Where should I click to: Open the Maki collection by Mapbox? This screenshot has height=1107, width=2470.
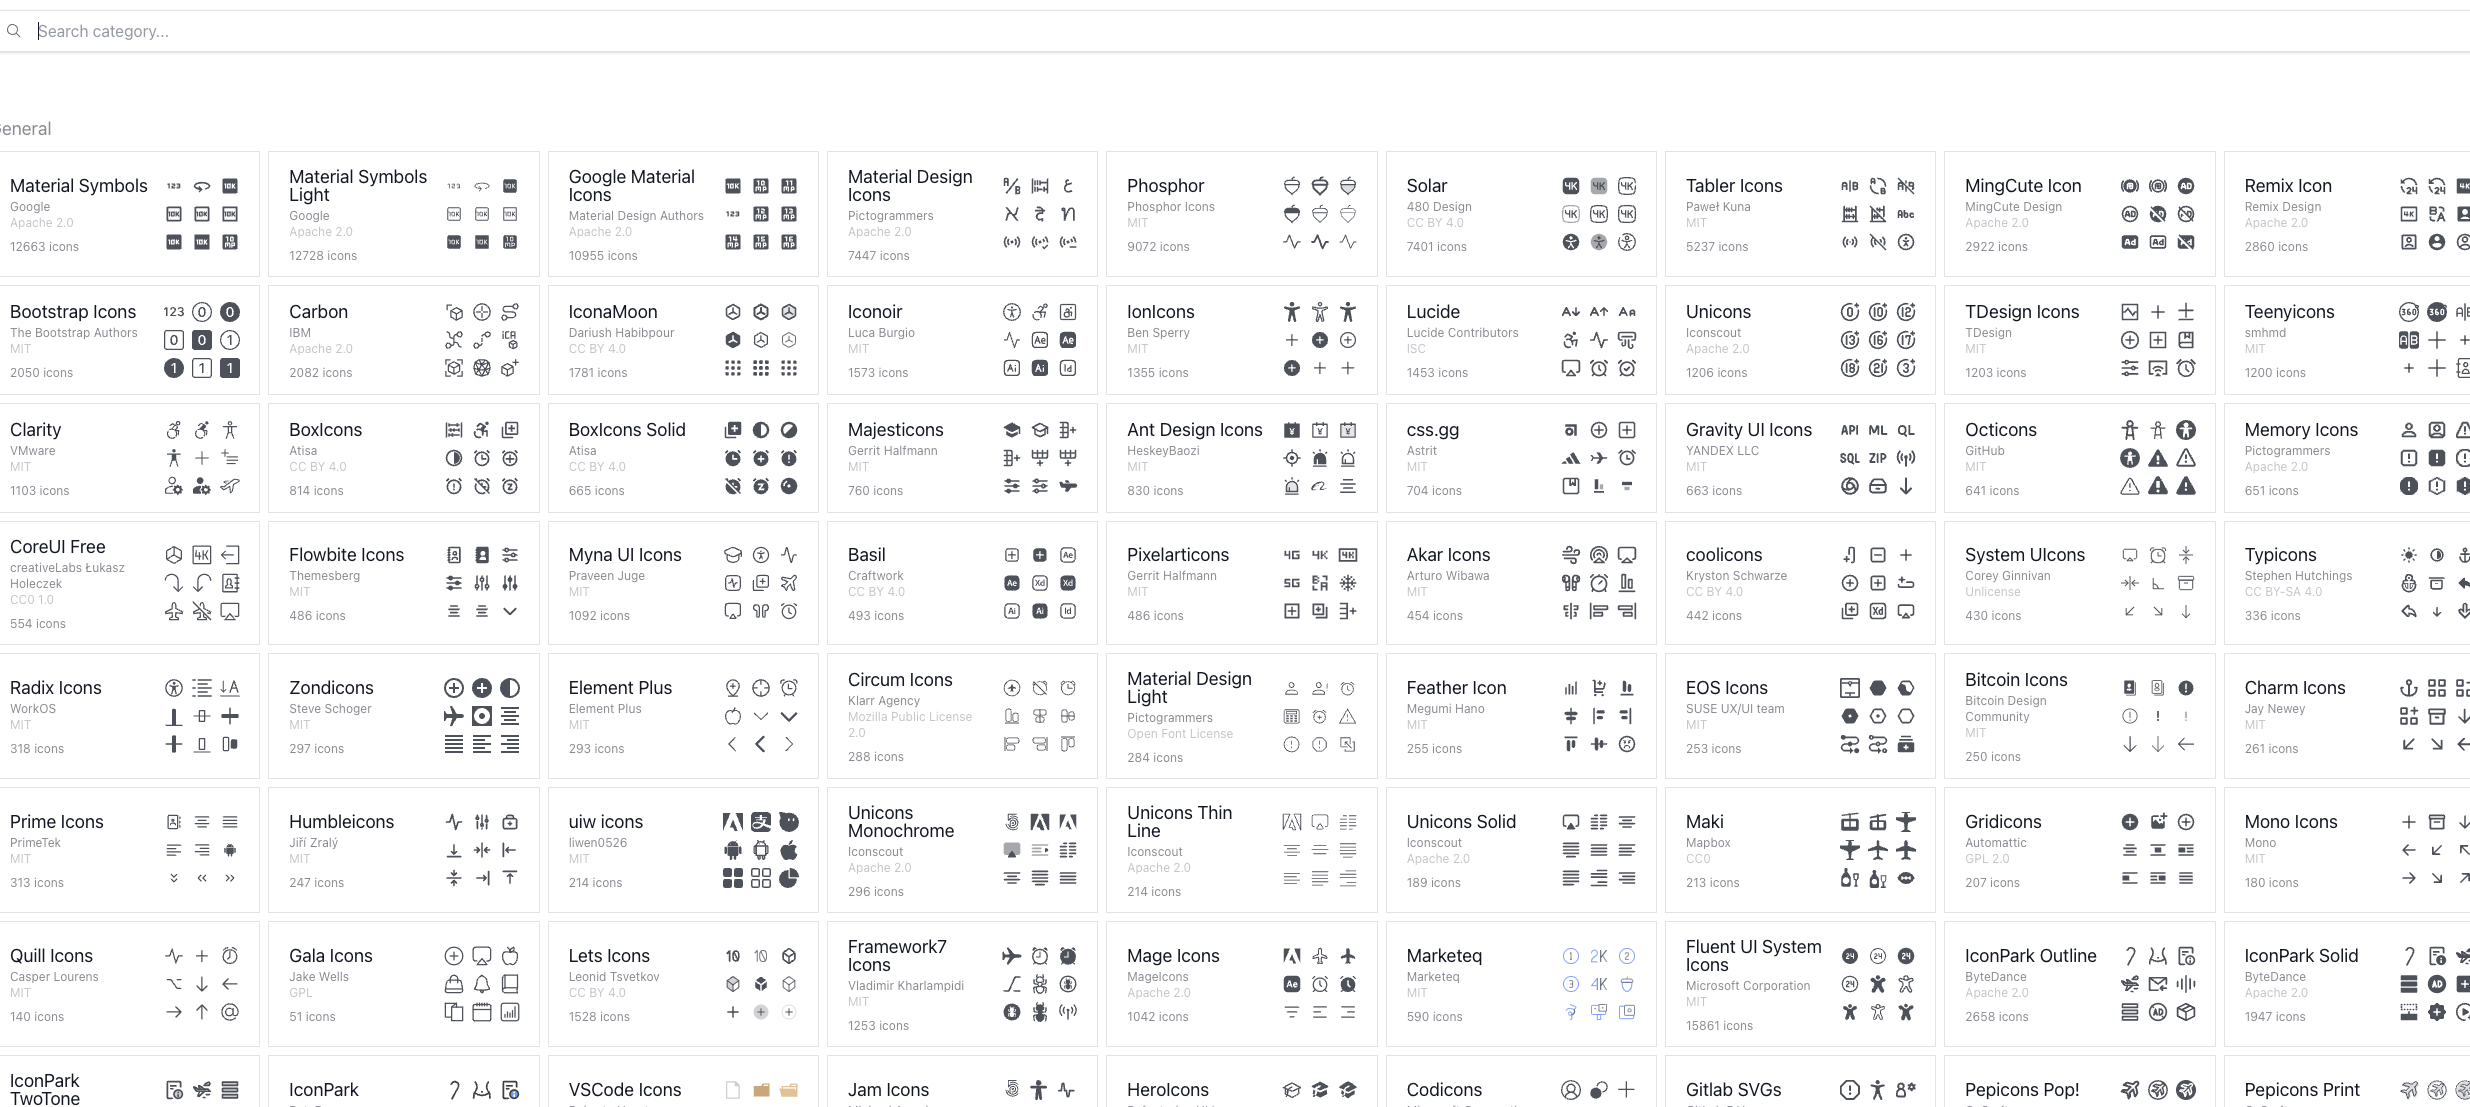(1800, 850)
